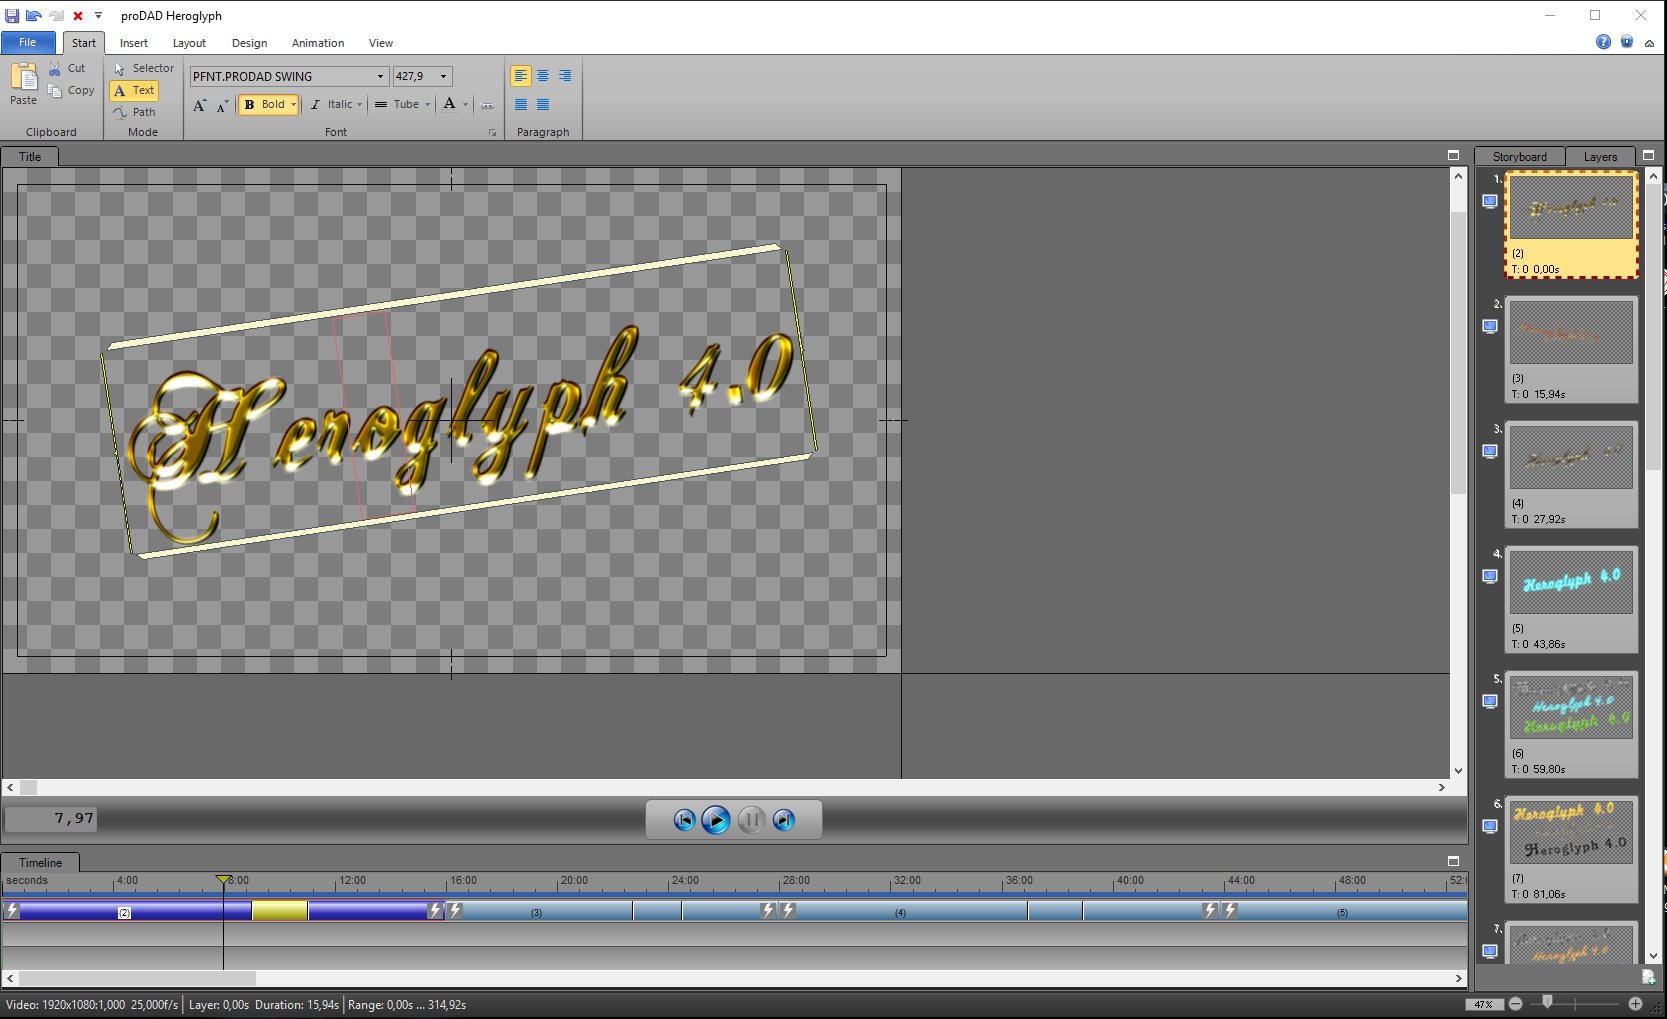Click the red X delete icon
Image resolution: width=1667 pixels, height=1019 pixels.
78,16
